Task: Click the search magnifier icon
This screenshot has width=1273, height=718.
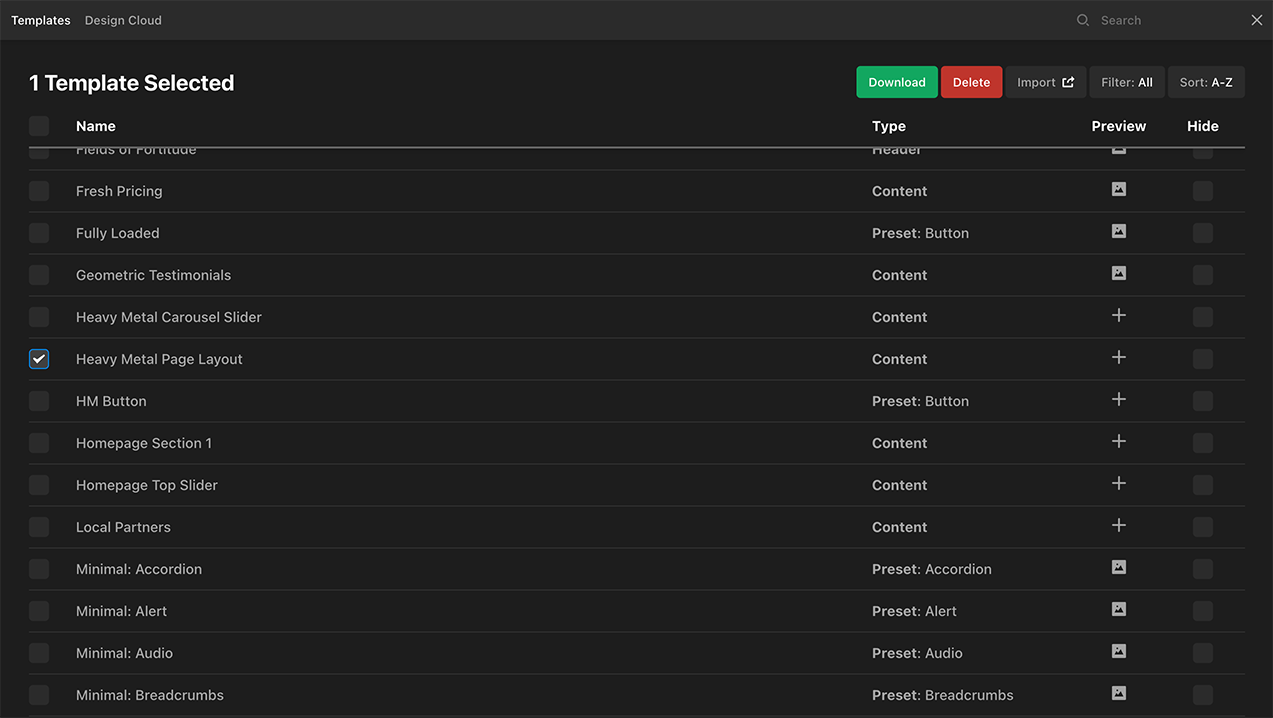Action: (1082, 20)
